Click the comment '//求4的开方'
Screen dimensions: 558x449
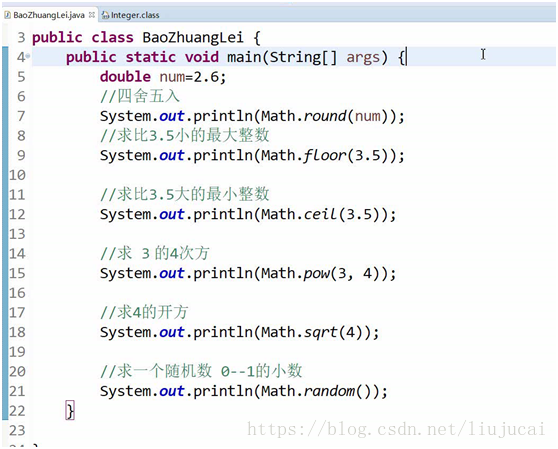pyautogui.click(x=144, y=313)
